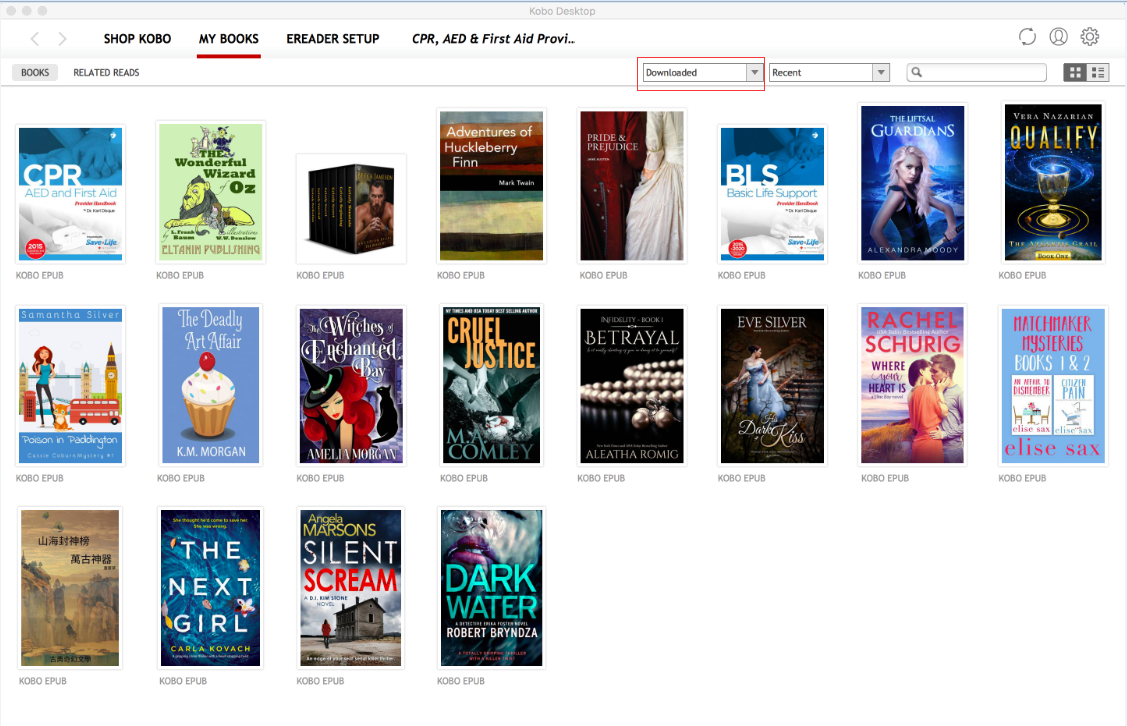Click the forward navigation arrow

pos(61,37)
